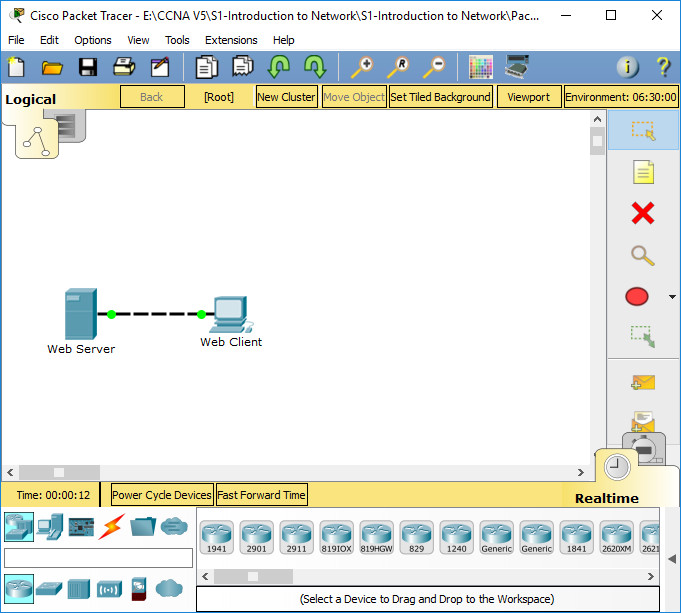The width and height of the screenshot is (681, 613).
Task: Click the [Root] navigation label
Action: 219,97
